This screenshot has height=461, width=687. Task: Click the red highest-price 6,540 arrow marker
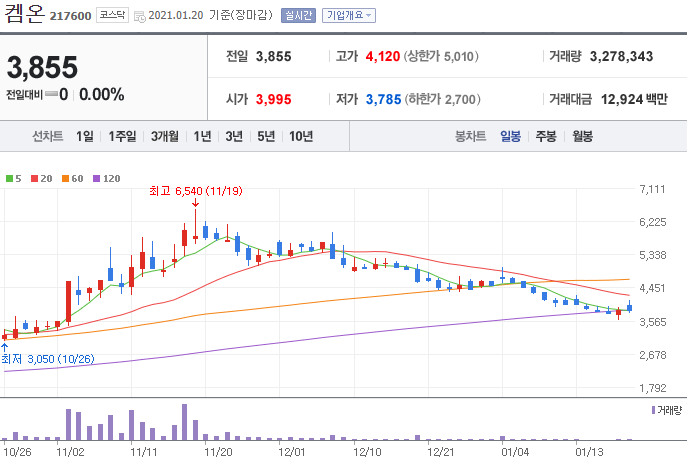pyautogui.click(x=195, y=203)
